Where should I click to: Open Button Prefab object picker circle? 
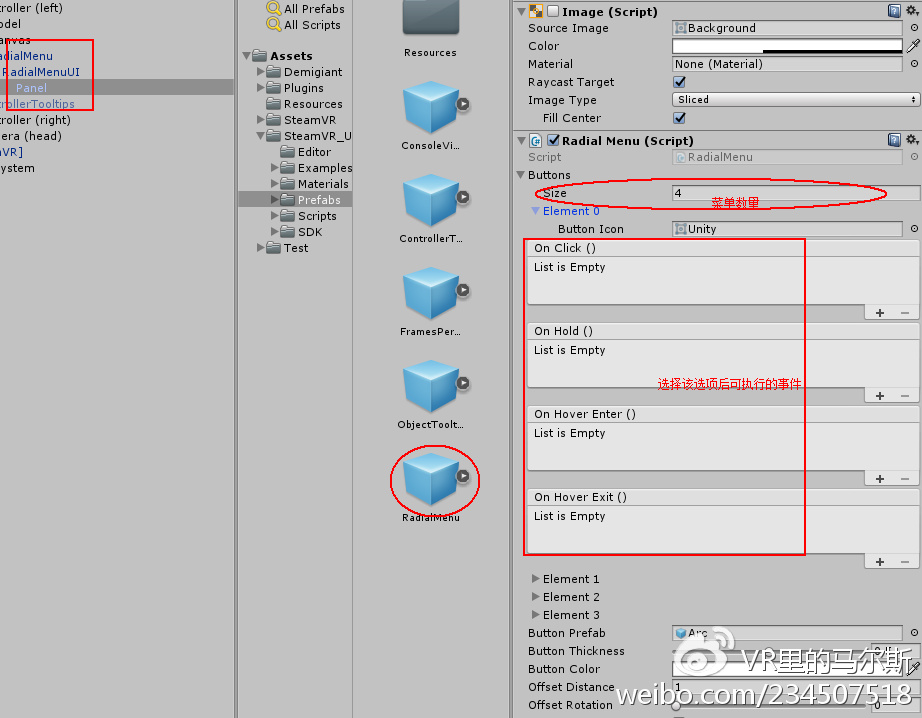914,633
